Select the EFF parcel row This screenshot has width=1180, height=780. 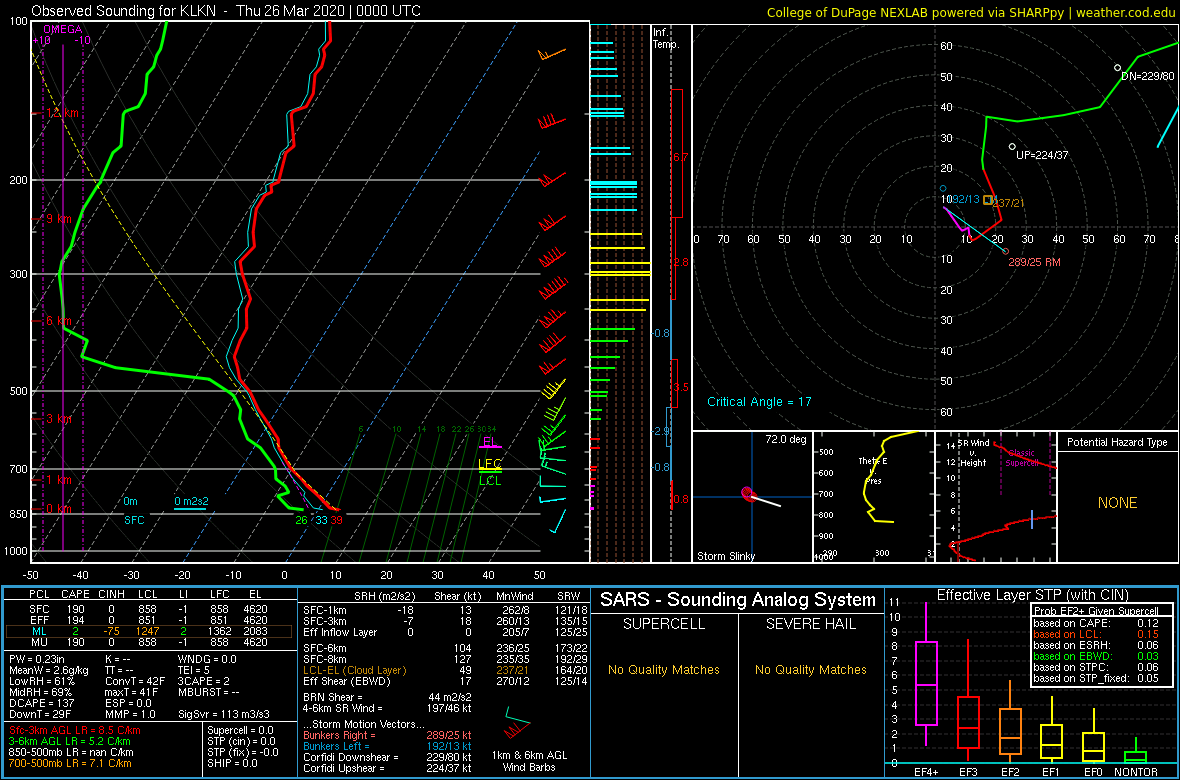tap(151, 620)
